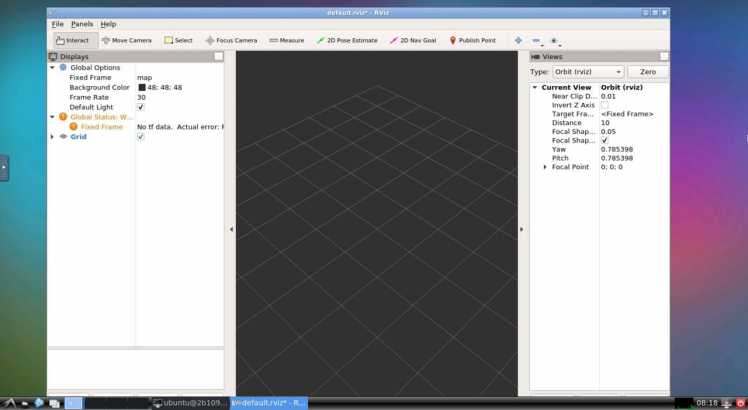
Task: Select the Interact tool
Action: (x=72, y=40)
